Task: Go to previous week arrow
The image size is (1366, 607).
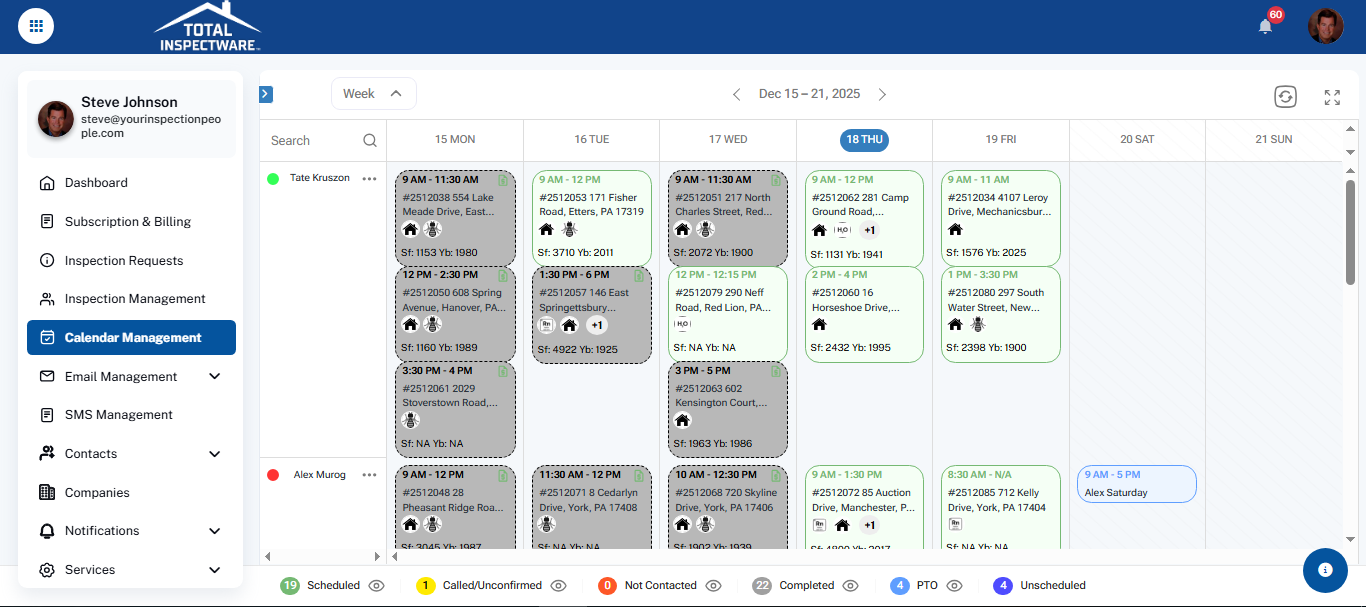Action: [x=737, y=94]
